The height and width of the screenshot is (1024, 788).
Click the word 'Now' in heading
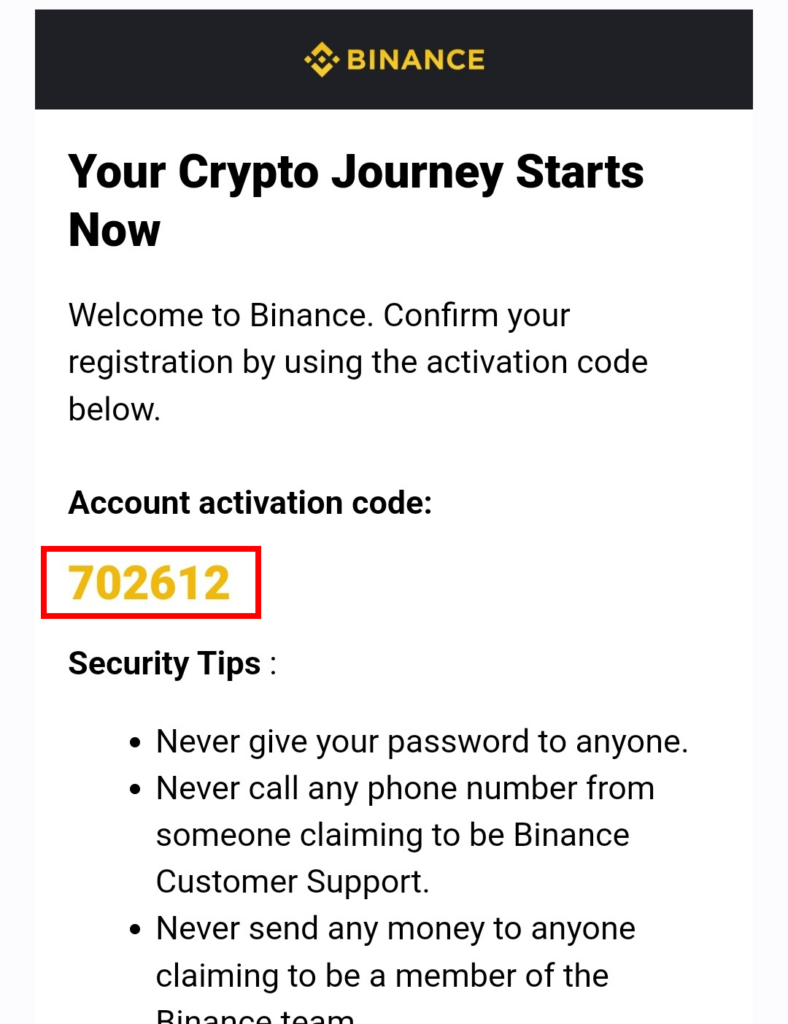tap(114, 231)
